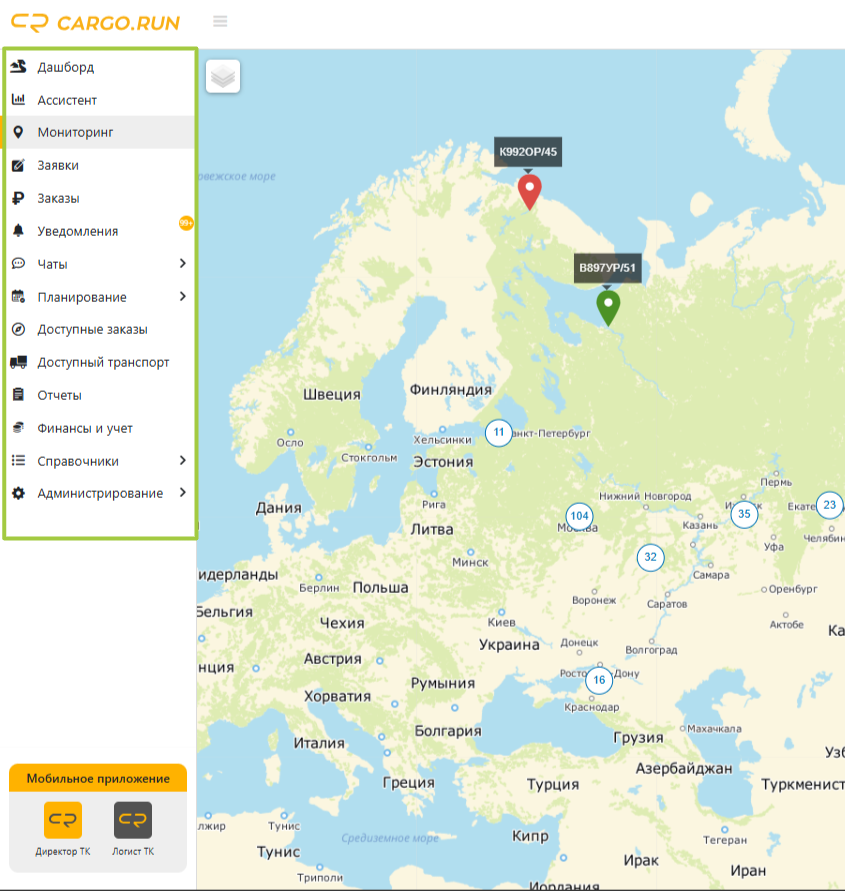Image resolution: width=845 pixels, height=891 pixels.
Task: Open the cluster of 23 near Yekaterinburg
Action: coord(830,505)
